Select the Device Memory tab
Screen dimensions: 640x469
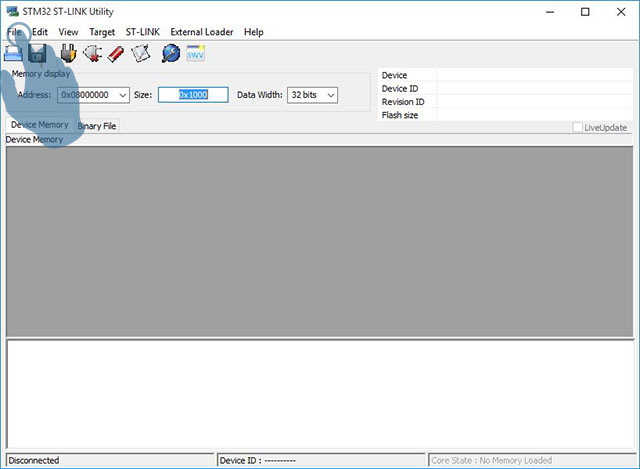[39, 125]
